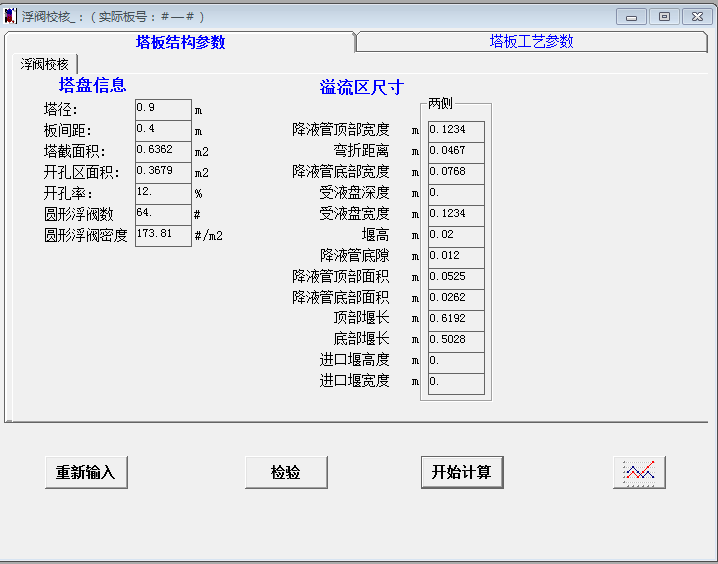The image size is (718, 564).
Task: Click the 进口堰高度 field
Action: point(456,363)
